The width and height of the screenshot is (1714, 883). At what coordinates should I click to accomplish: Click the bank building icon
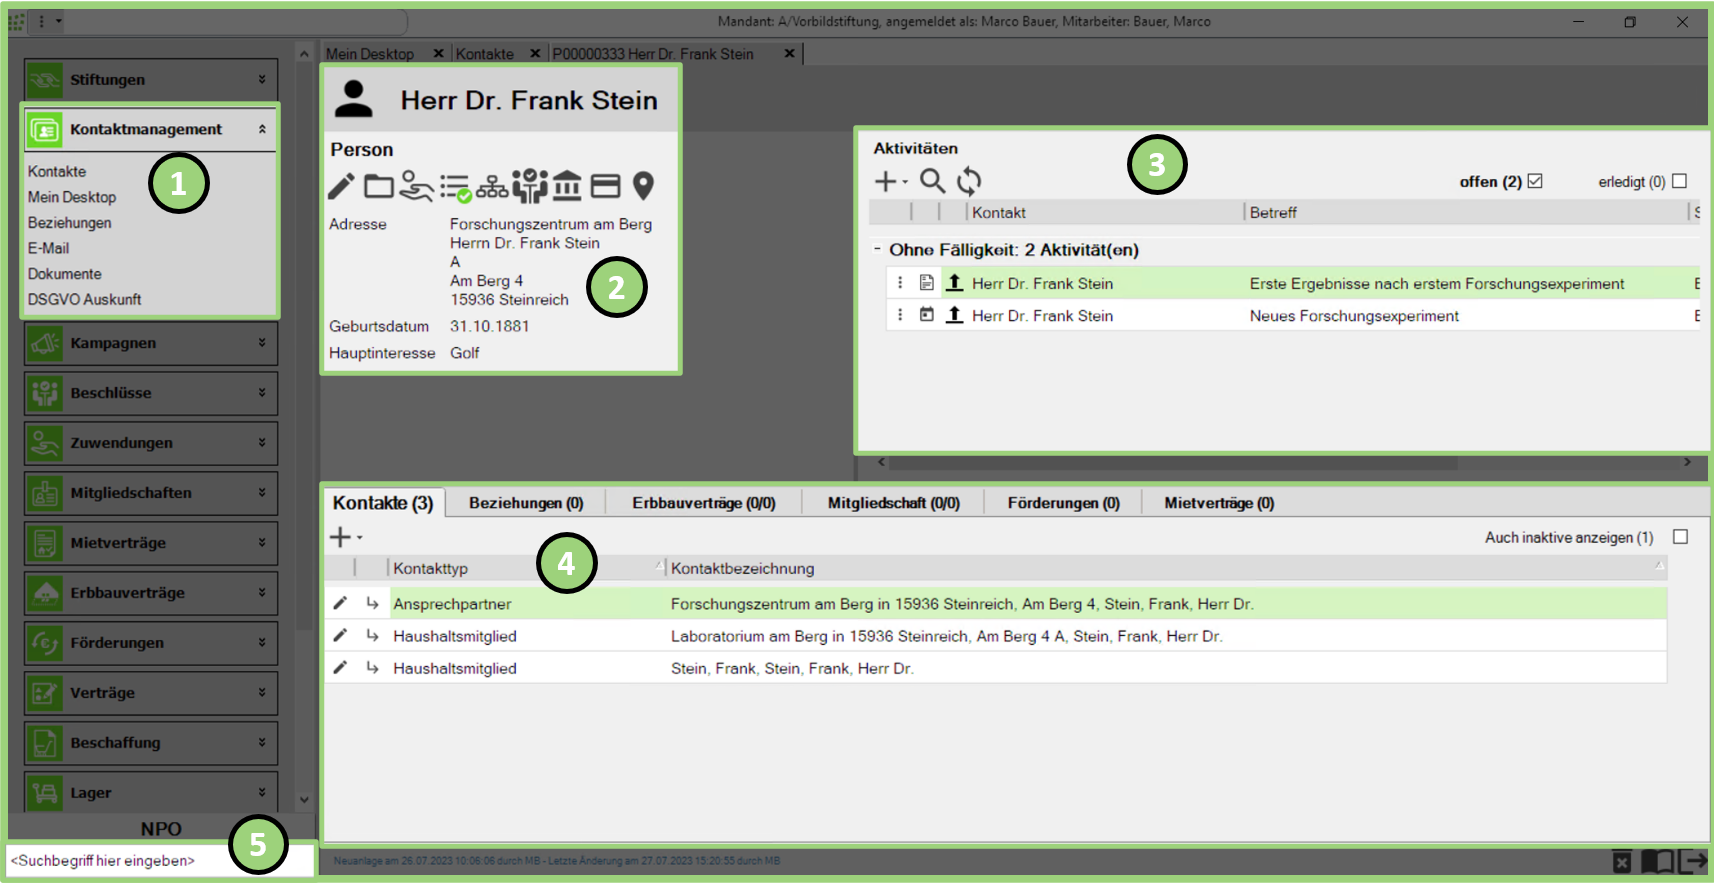click(x=567, y=186)
